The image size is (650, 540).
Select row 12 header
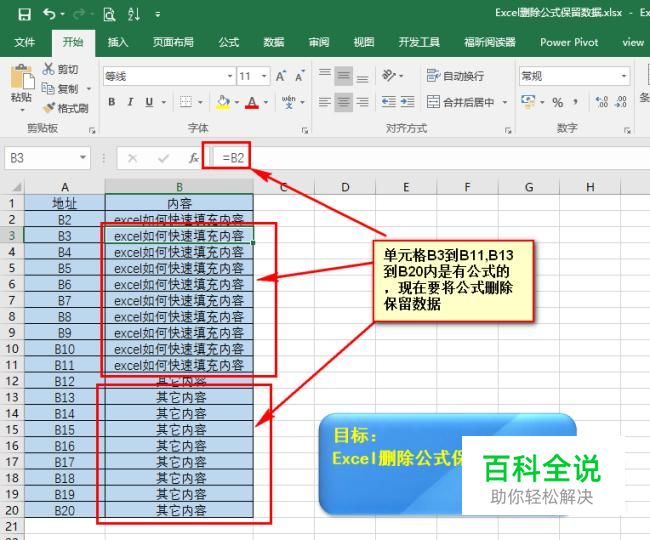tap(12, 381)
